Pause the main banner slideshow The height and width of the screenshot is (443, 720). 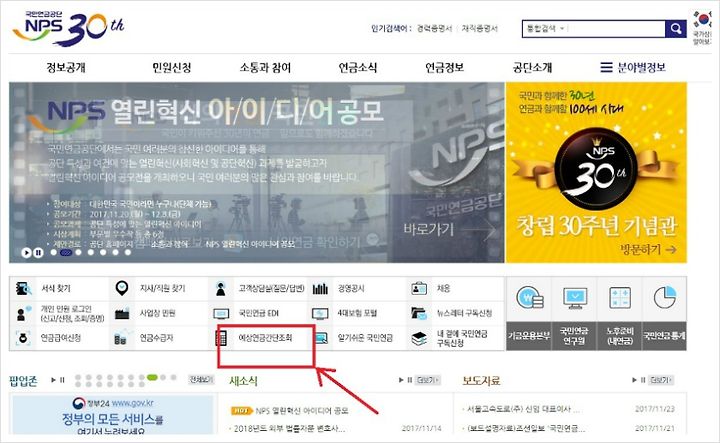(38, 252)
